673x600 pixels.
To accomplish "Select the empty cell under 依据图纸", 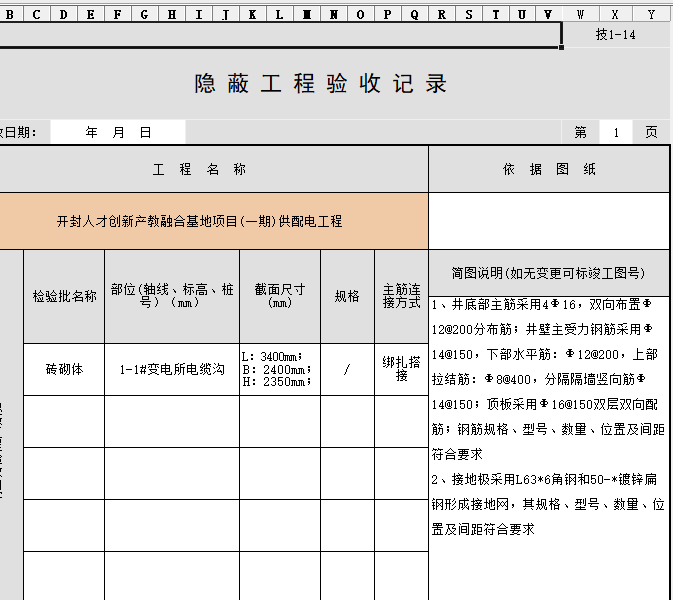I will point(549,221).
